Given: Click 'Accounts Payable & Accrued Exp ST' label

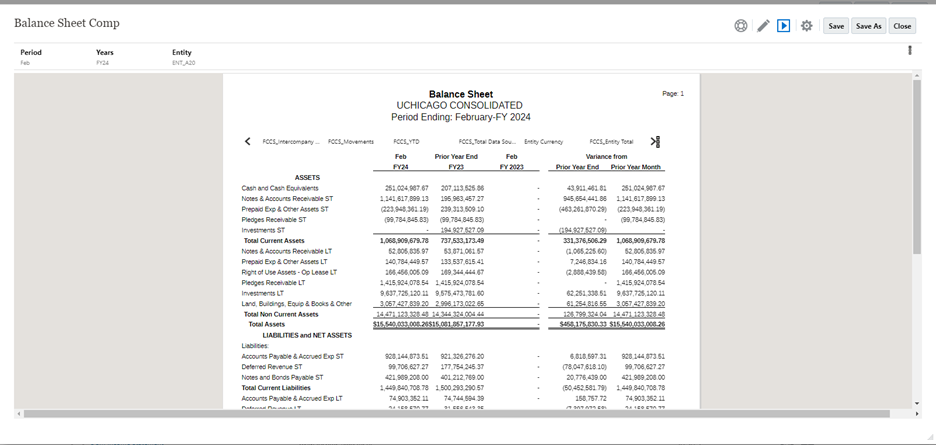Looking at the screenshot, I should pyautogui.click(x=292, y=357).
